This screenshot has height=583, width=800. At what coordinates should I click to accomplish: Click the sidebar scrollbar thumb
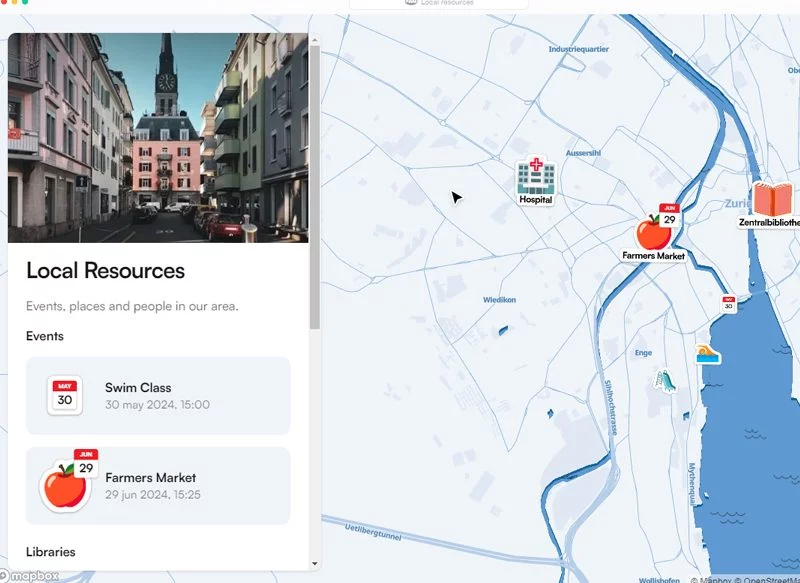pyautogui.click(x=315, y=190)
